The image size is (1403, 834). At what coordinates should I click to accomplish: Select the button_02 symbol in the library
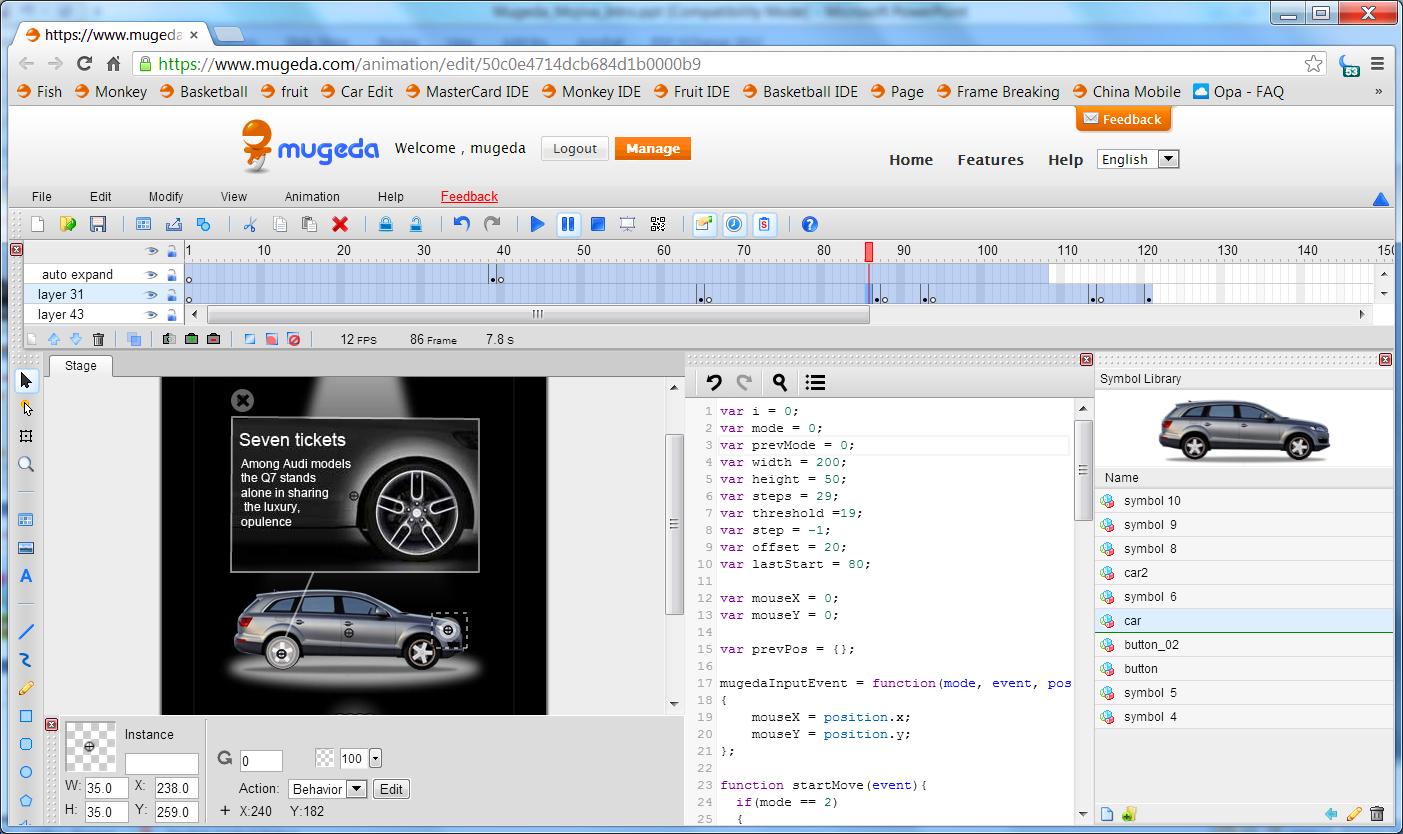(x=1244, y=645)
